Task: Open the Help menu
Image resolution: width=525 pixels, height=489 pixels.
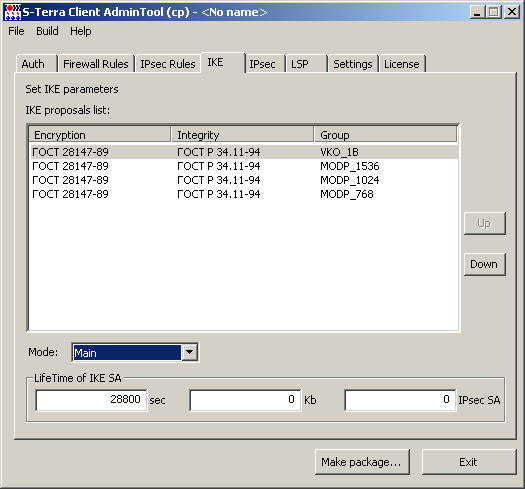Action: (80, 31)
